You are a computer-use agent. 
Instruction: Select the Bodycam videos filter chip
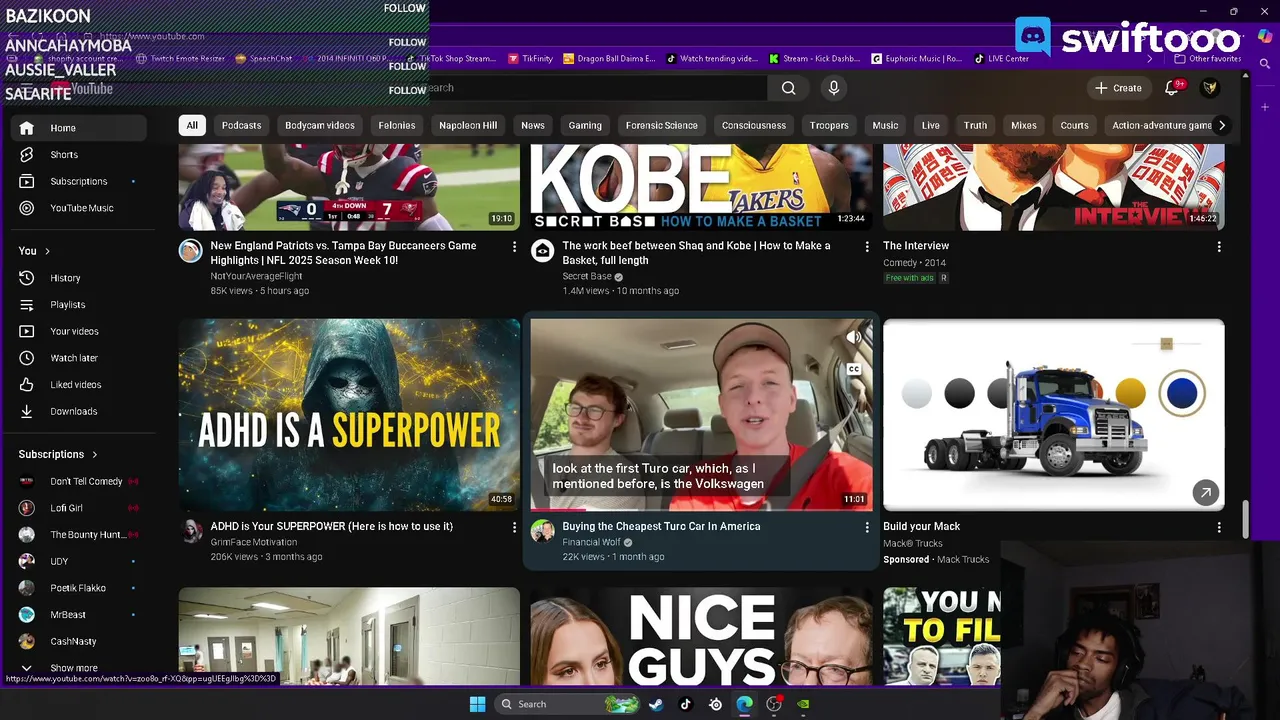[320, 125]
